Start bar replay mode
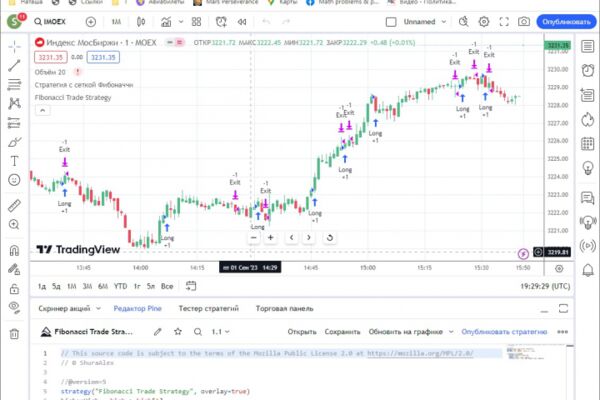Screen dimensions: 600x400 (242, 22)
